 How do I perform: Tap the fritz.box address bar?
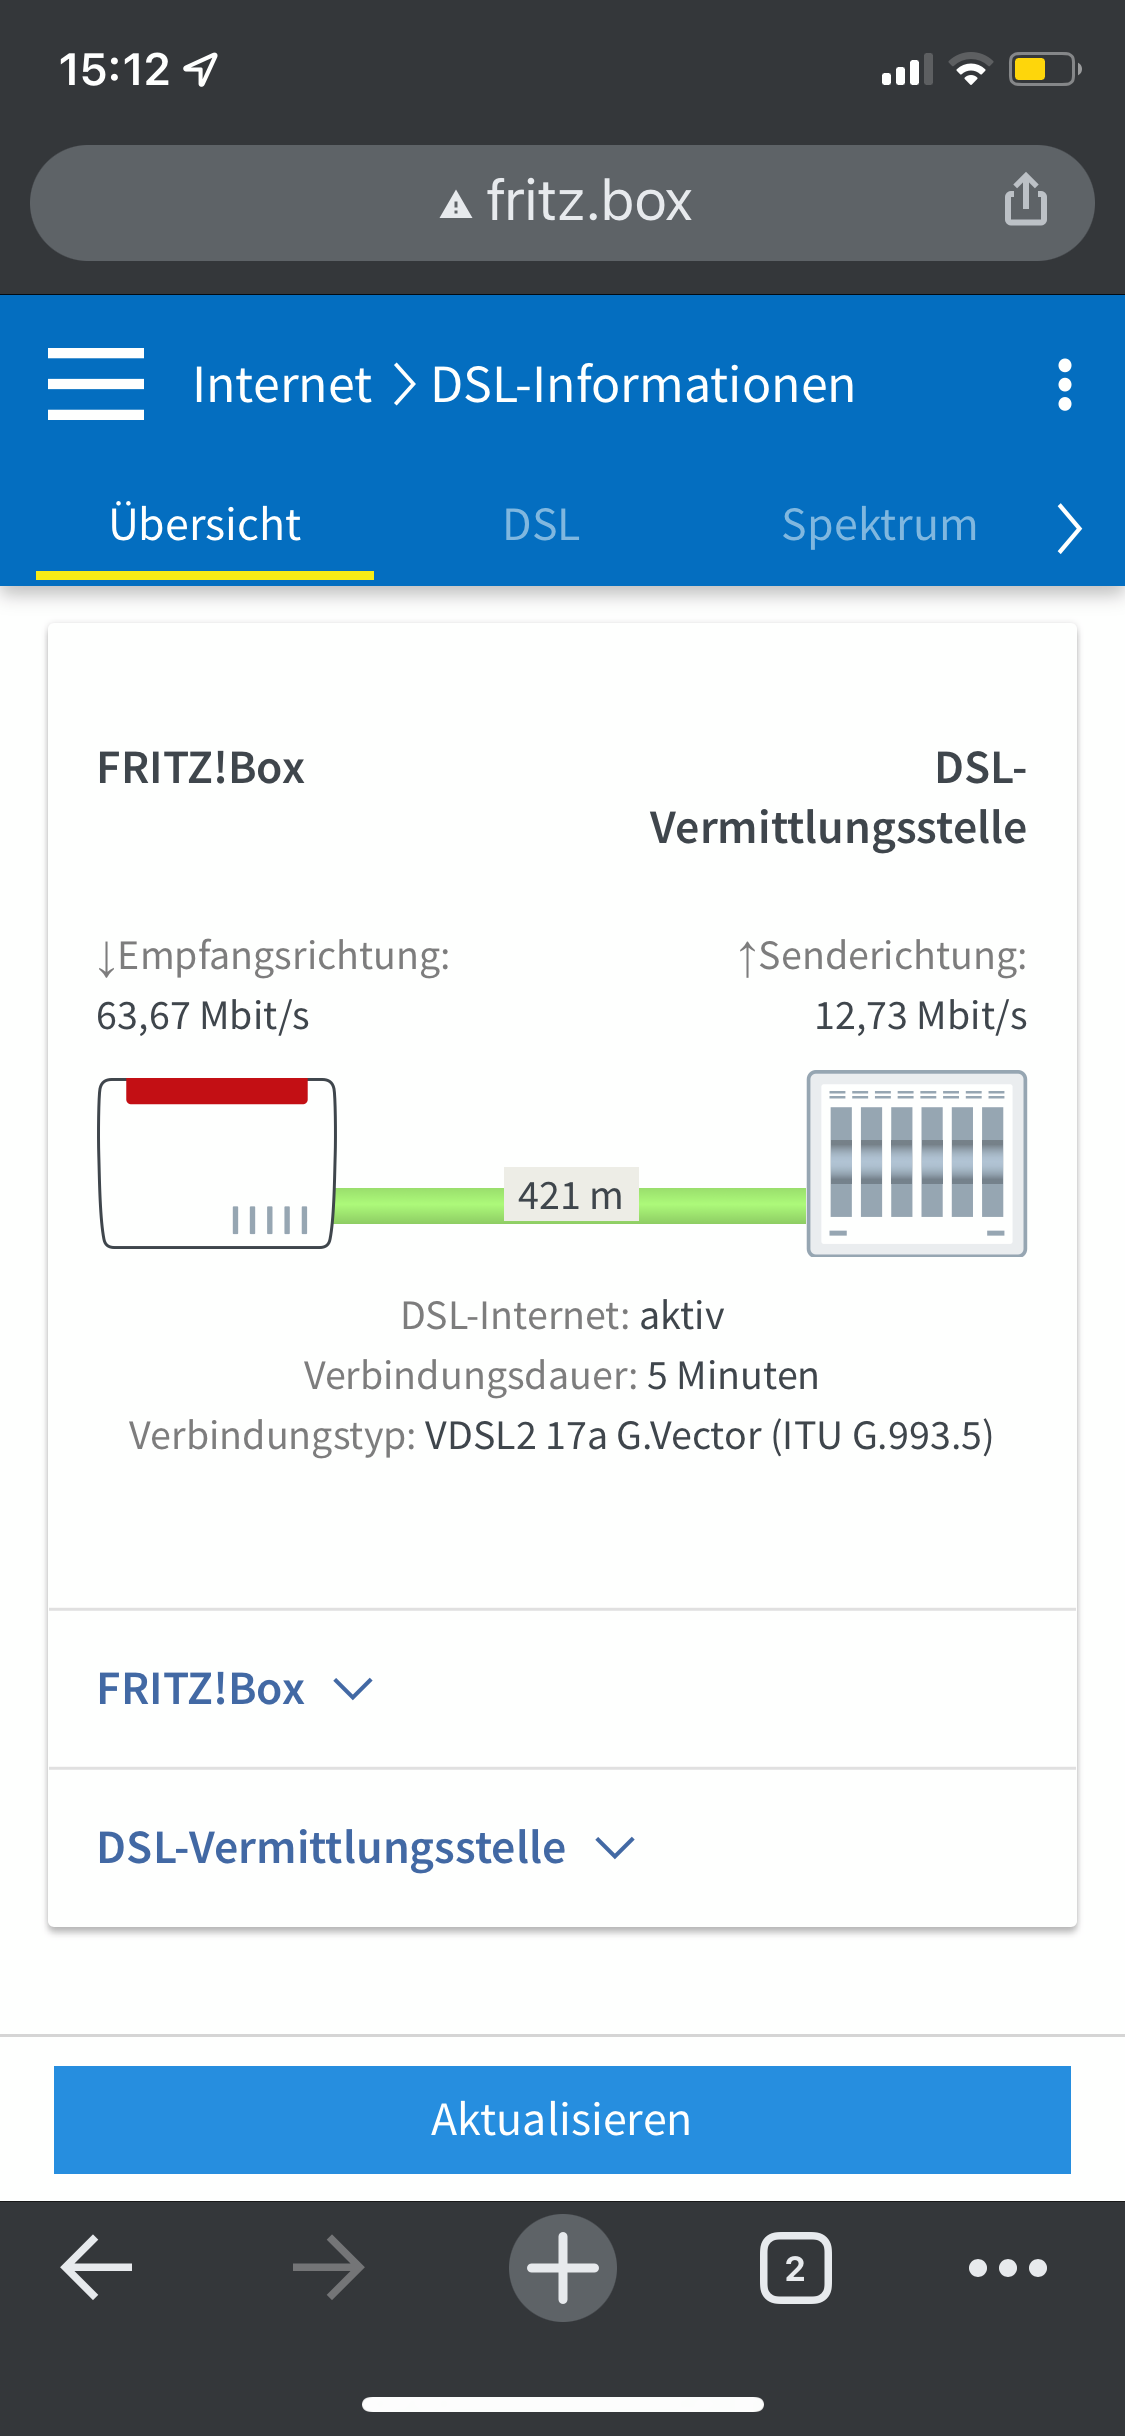pyautogui.click(x=562, y=203)
